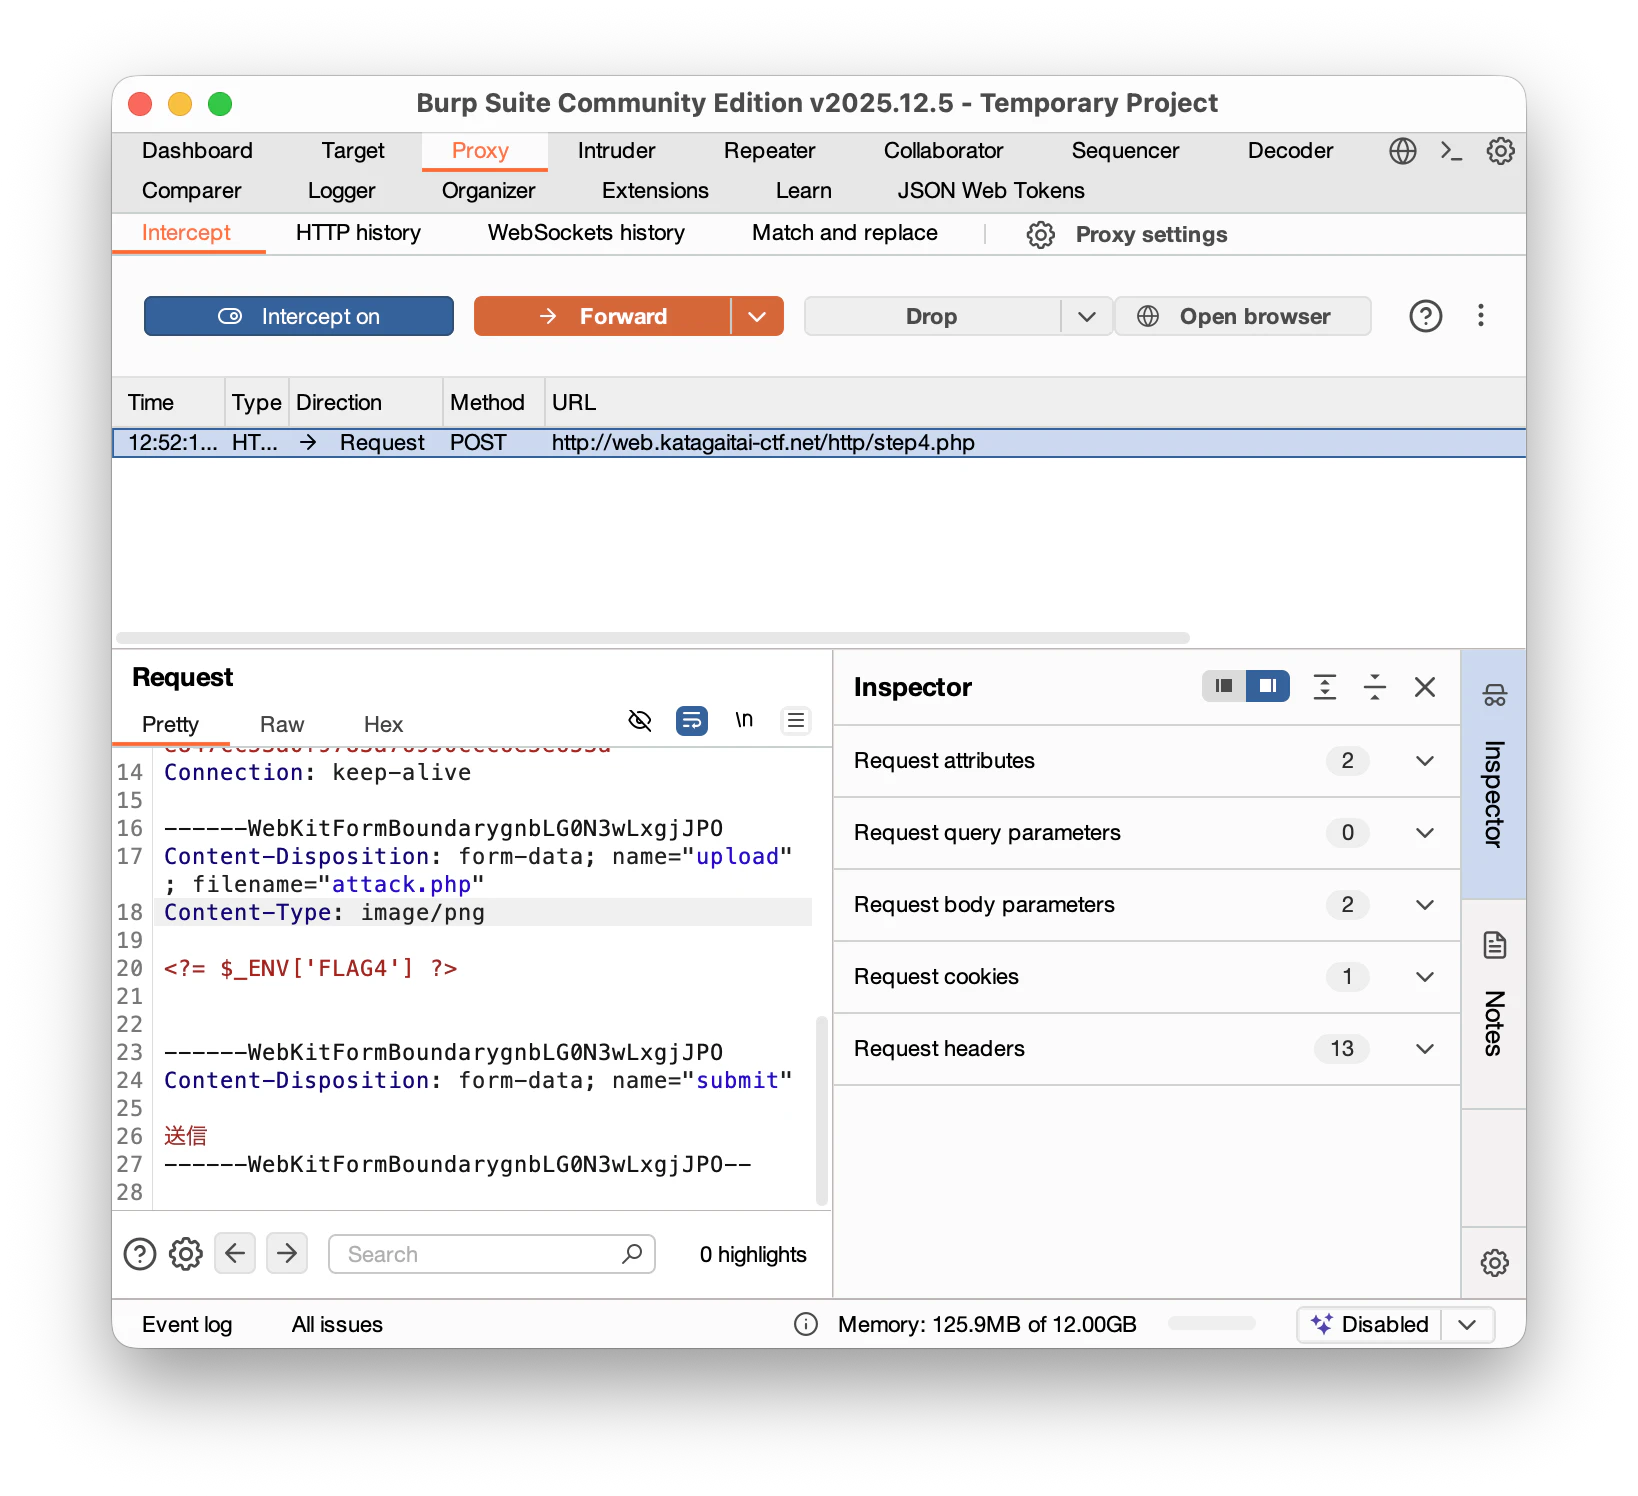Click the Forward button
This screenshot has width=1638, height=1496.
tap(602, 316)
